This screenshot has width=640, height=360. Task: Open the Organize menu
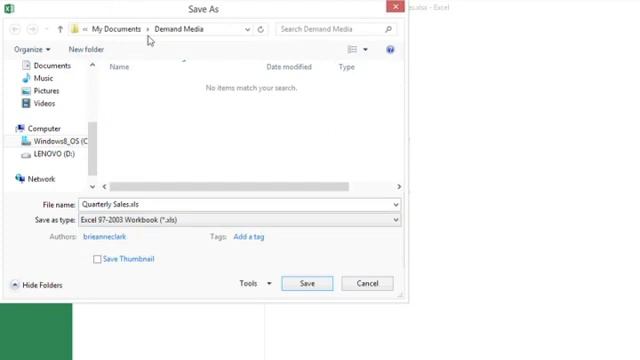(32, 49)
